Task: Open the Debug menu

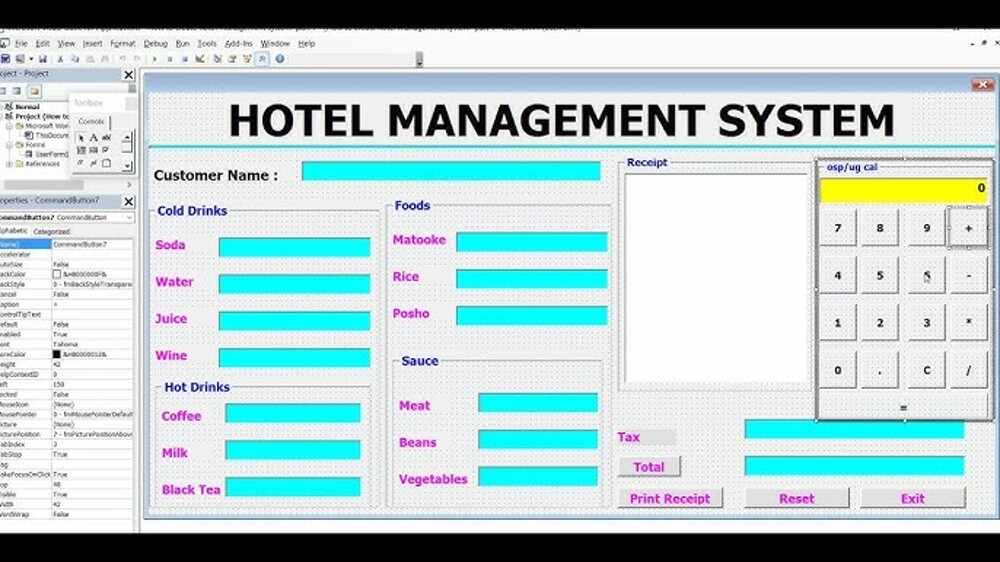Action: pyautogui.click(x=155, y=44)
